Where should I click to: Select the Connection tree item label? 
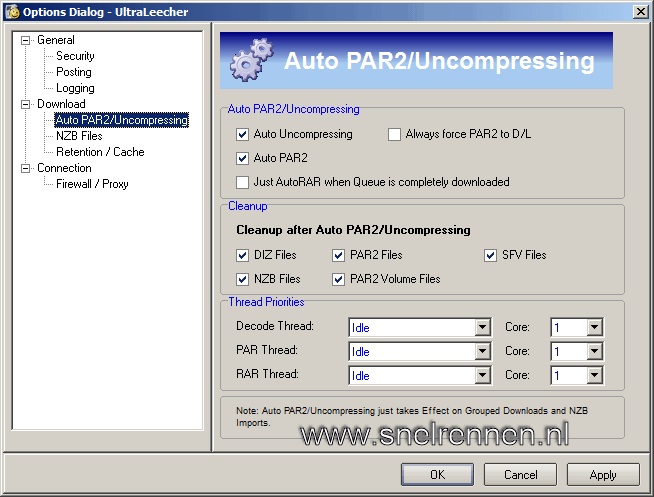click(x=64, y=168)
